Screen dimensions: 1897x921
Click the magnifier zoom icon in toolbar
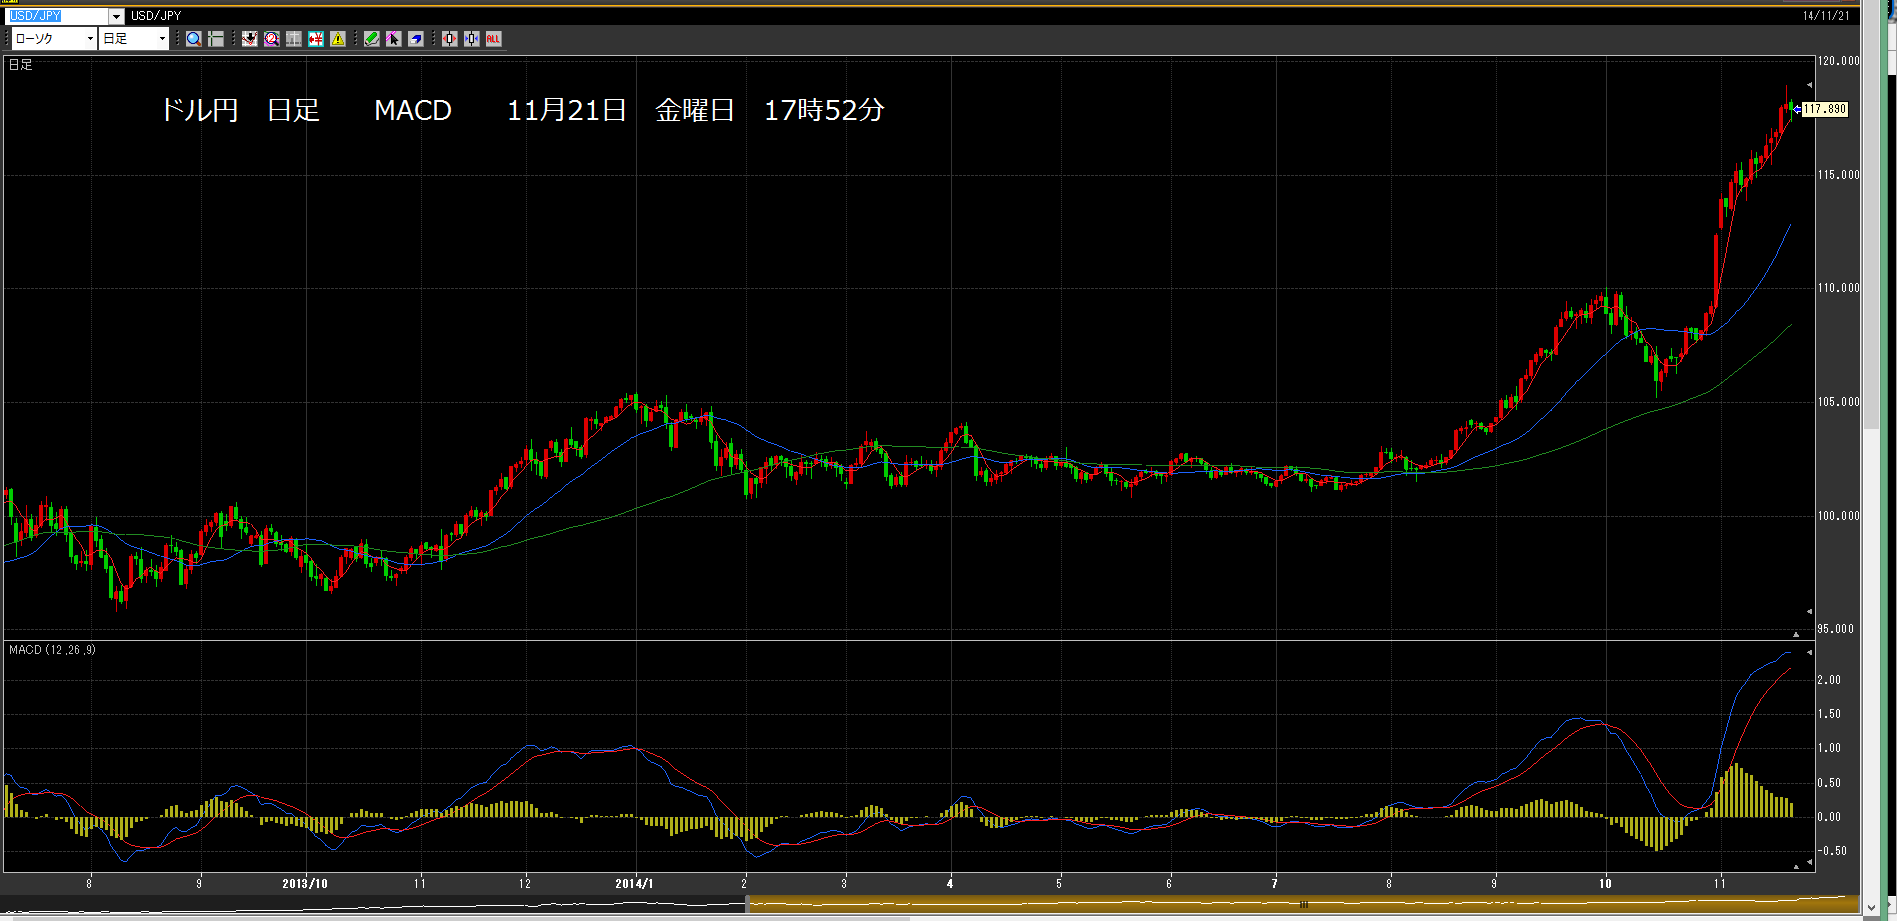194,39
